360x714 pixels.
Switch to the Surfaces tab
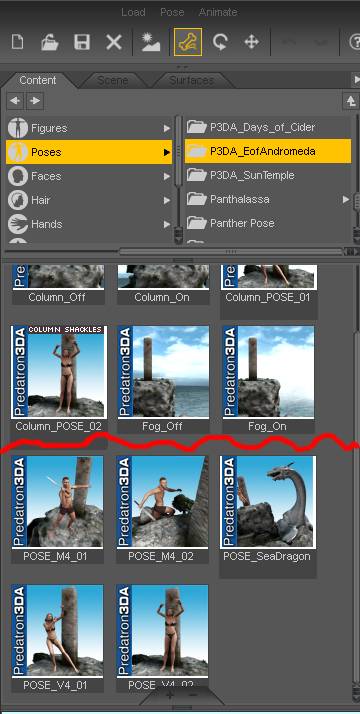191,81
